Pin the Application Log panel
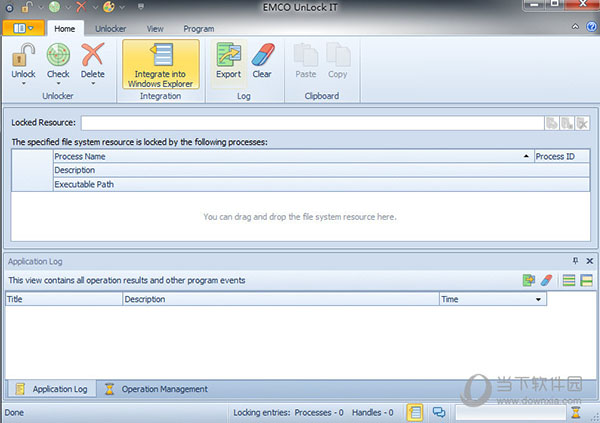600x423 pixels. [575, 261]
